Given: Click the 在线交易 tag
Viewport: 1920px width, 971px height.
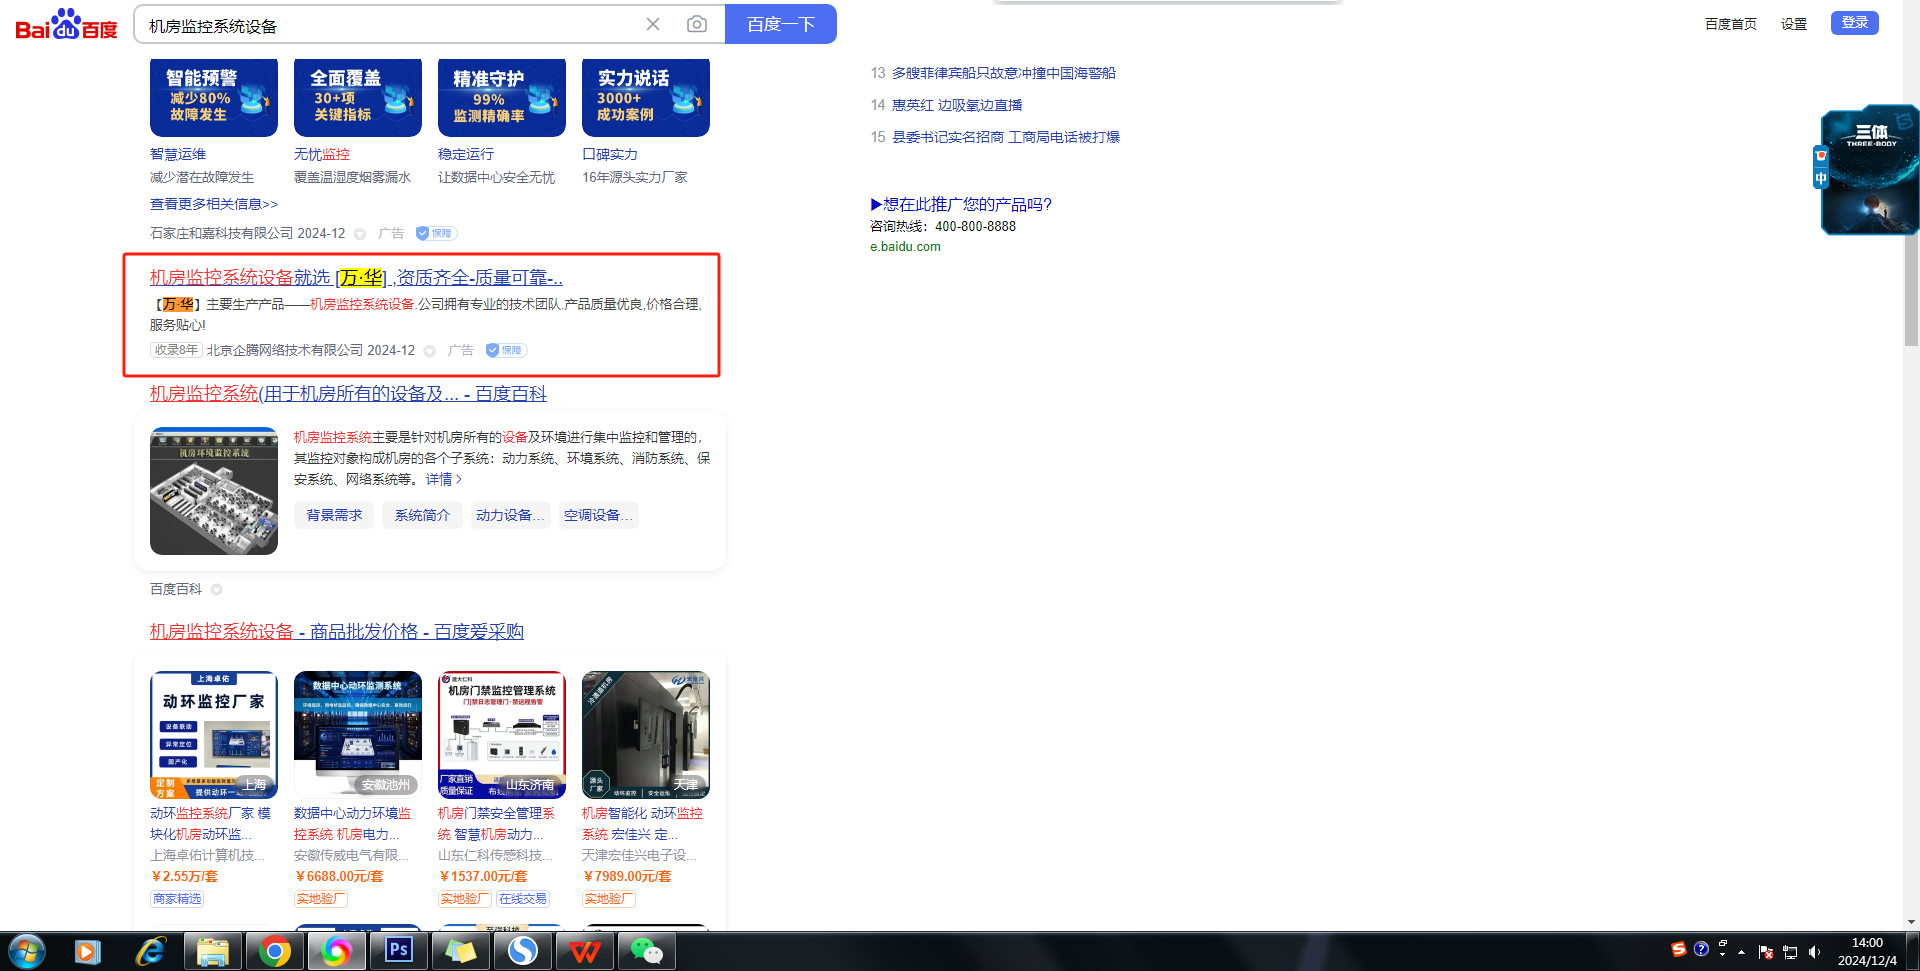Looking at the screenshot, I should click(522, 899).
